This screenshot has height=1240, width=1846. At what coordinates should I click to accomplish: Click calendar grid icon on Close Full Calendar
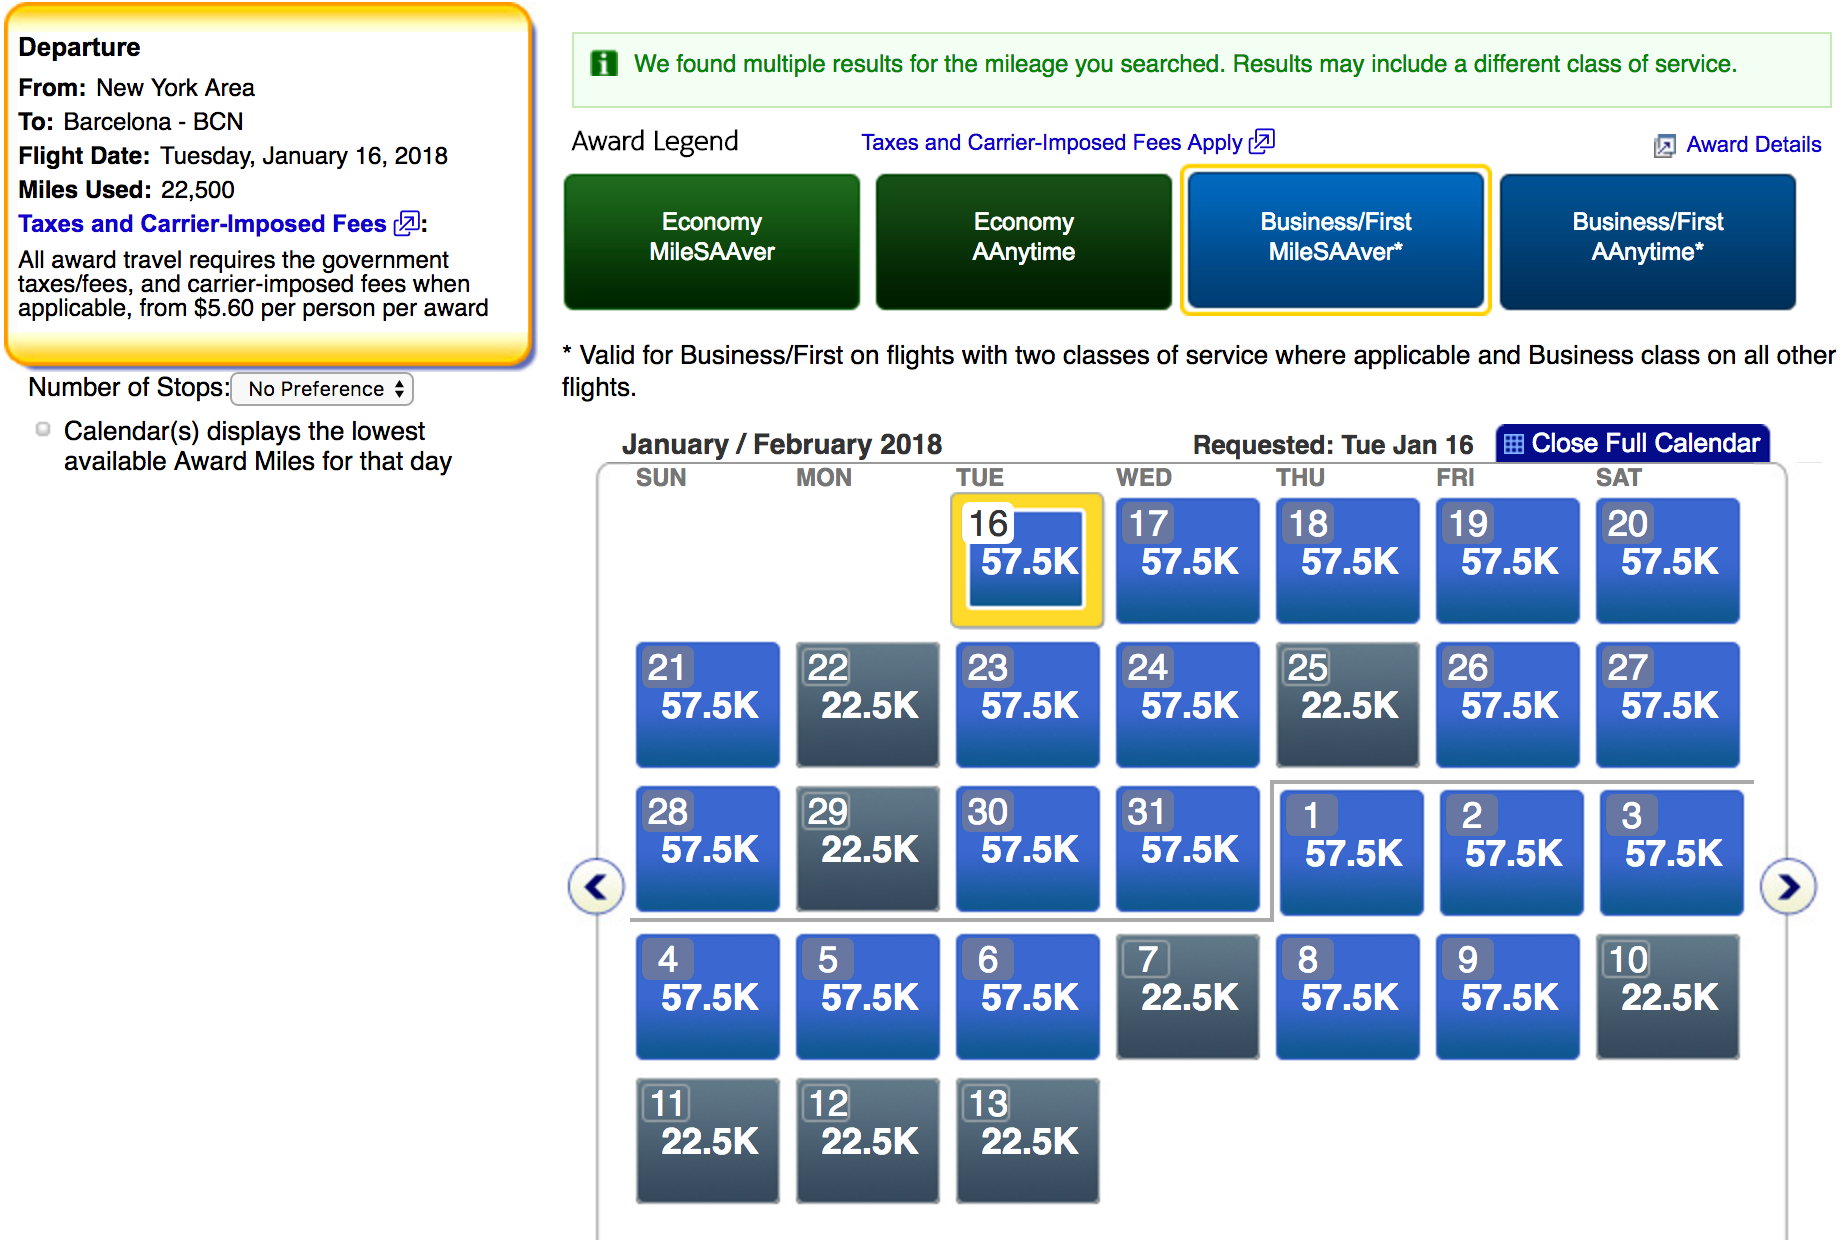point(1514,444)
